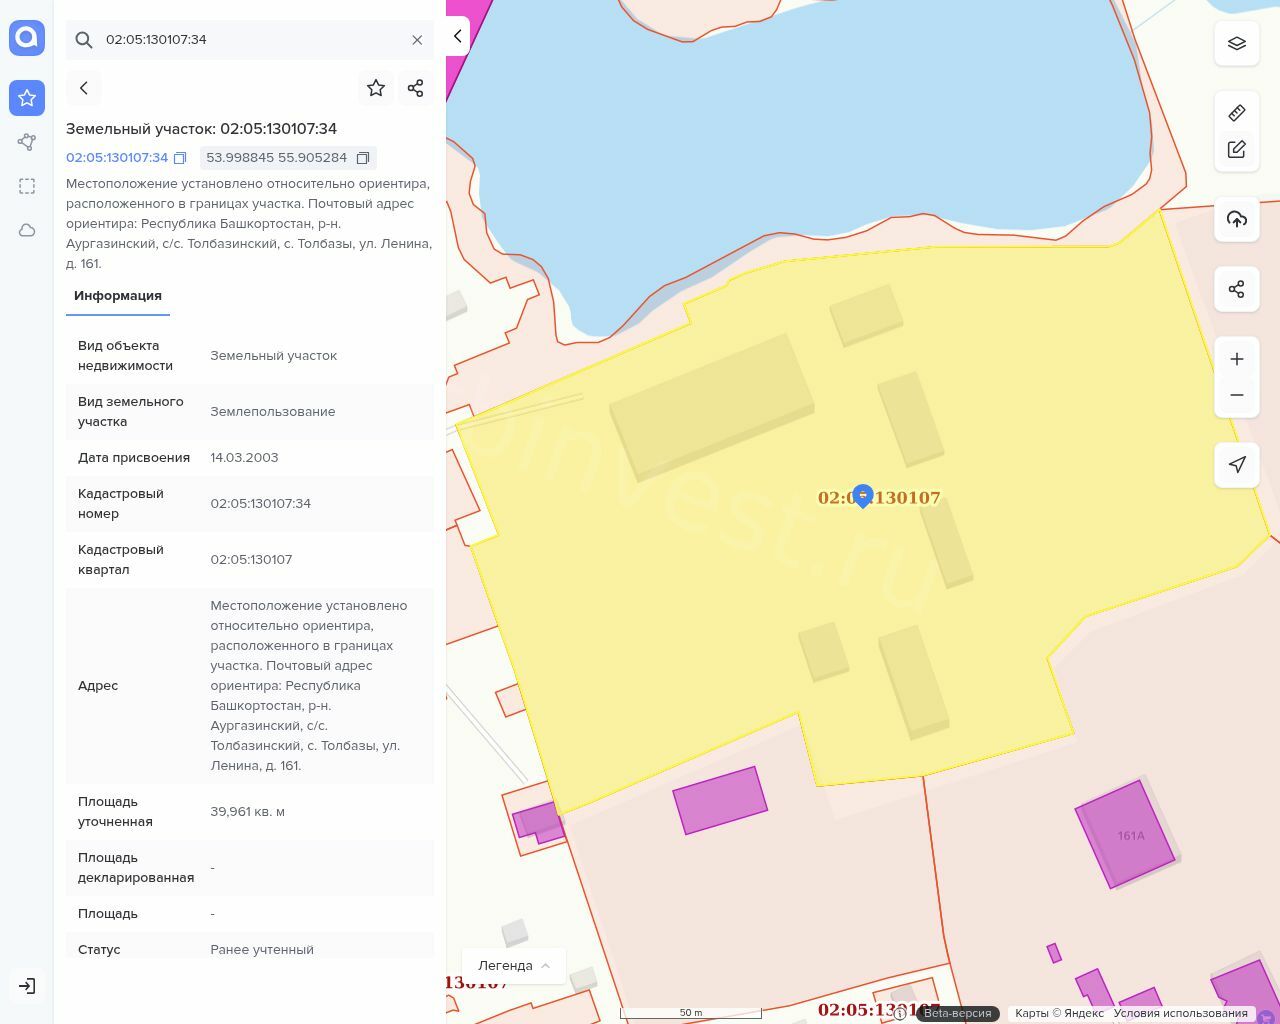Select the ruler measurement tool
This screenshot has height=1024, width=1280.
point(1237,112)
